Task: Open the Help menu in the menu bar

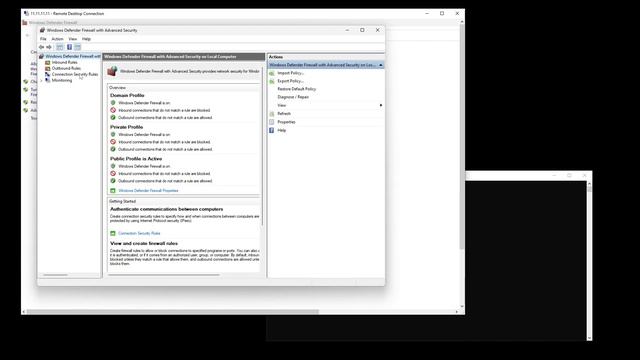Action: pos(86,39)
